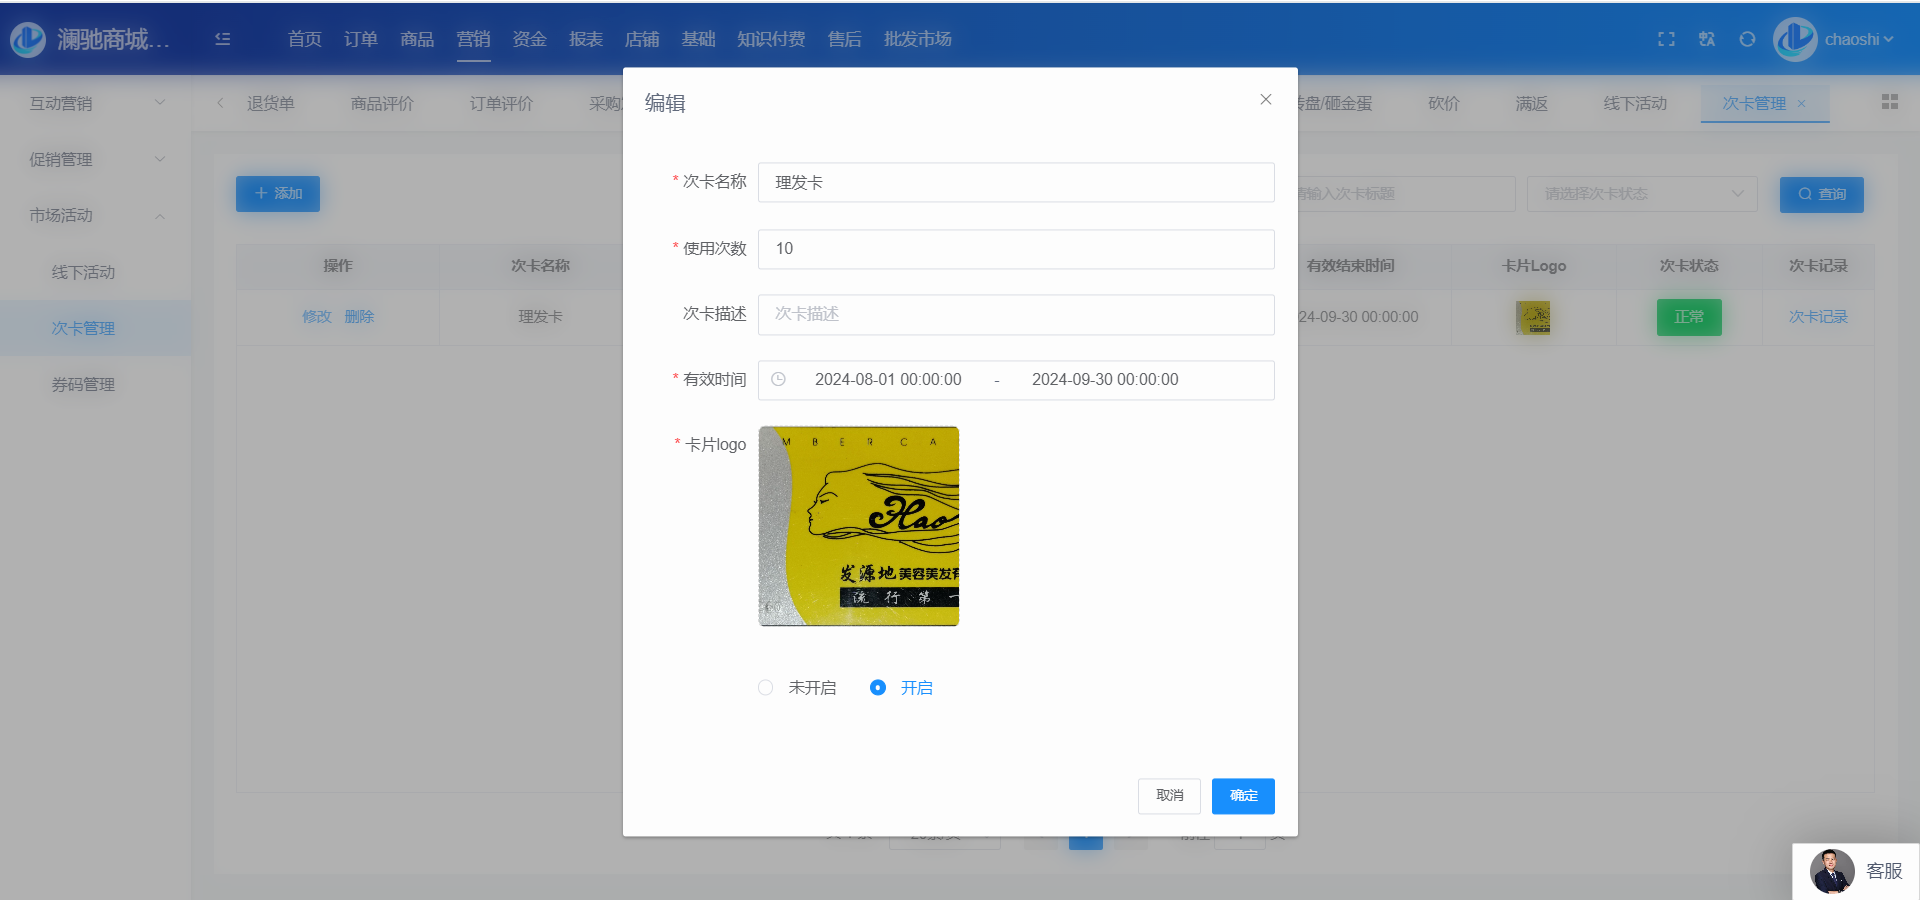
Task: Open the 订单 top menu
Action: click(360, 39)
